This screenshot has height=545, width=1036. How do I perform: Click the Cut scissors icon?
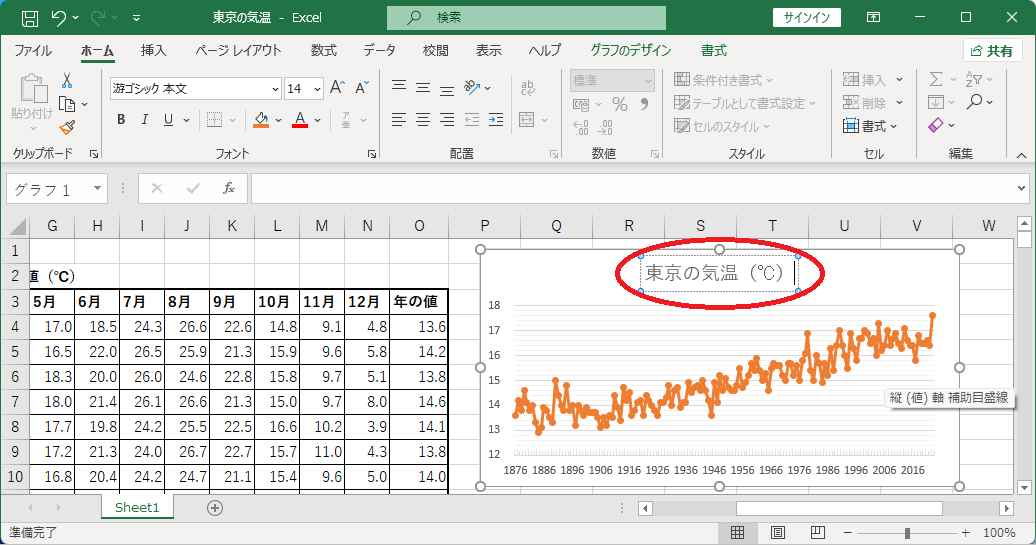click(67, 81)
